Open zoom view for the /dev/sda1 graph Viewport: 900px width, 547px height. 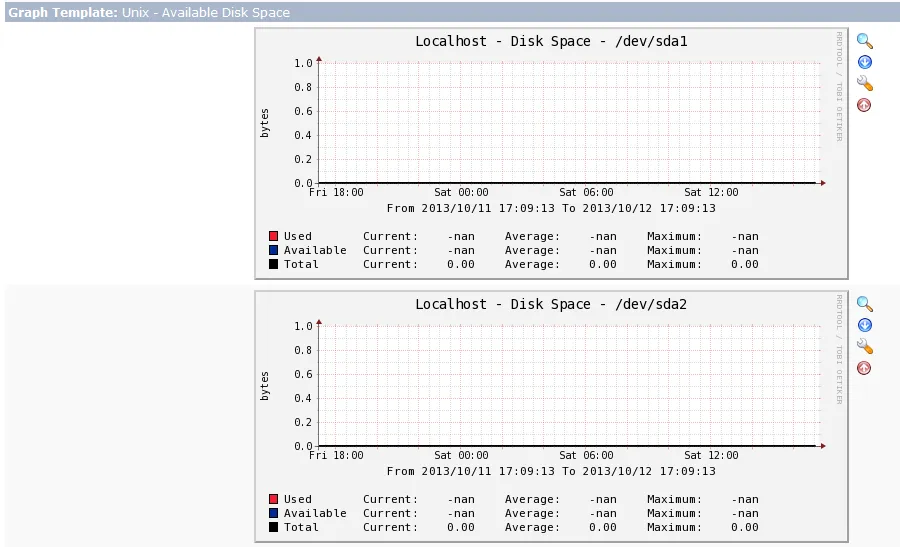(864, 41)
